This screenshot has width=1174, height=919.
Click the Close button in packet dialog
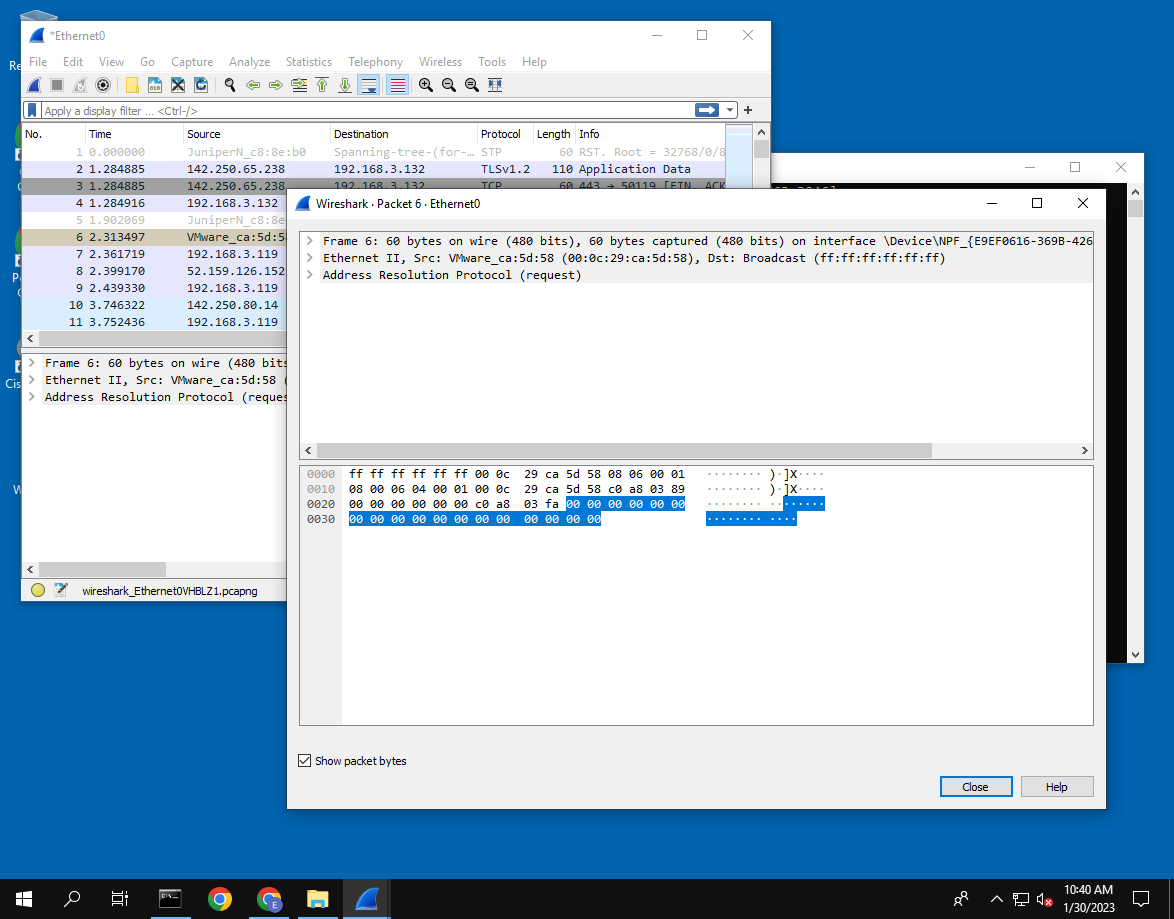click(x=976, y=786)
